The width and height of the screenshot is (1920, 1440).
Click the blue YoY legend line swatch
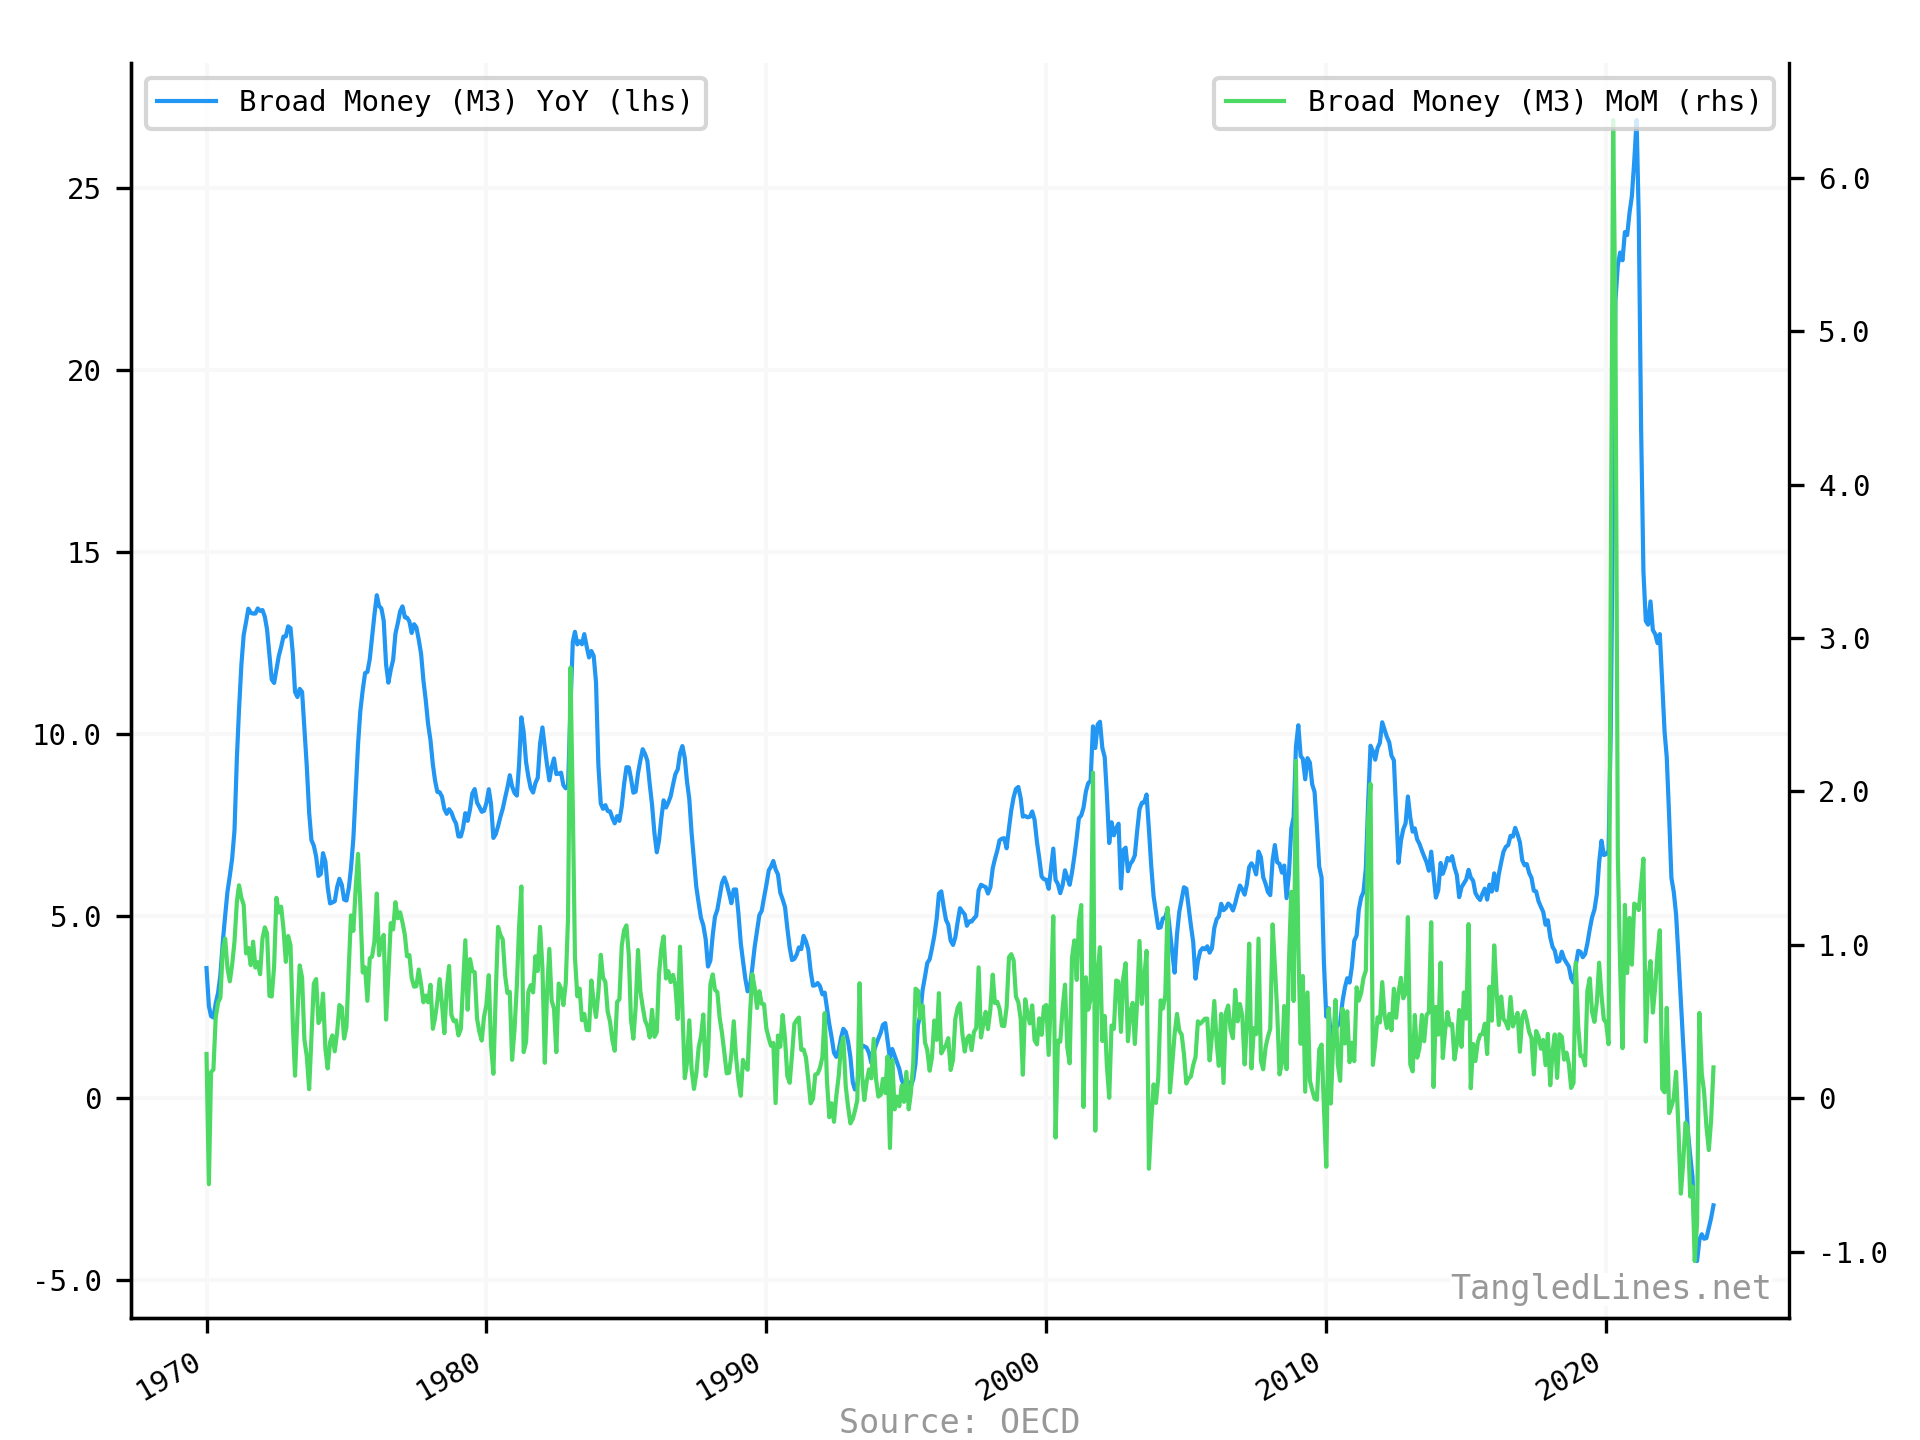(x=187, y=102)
